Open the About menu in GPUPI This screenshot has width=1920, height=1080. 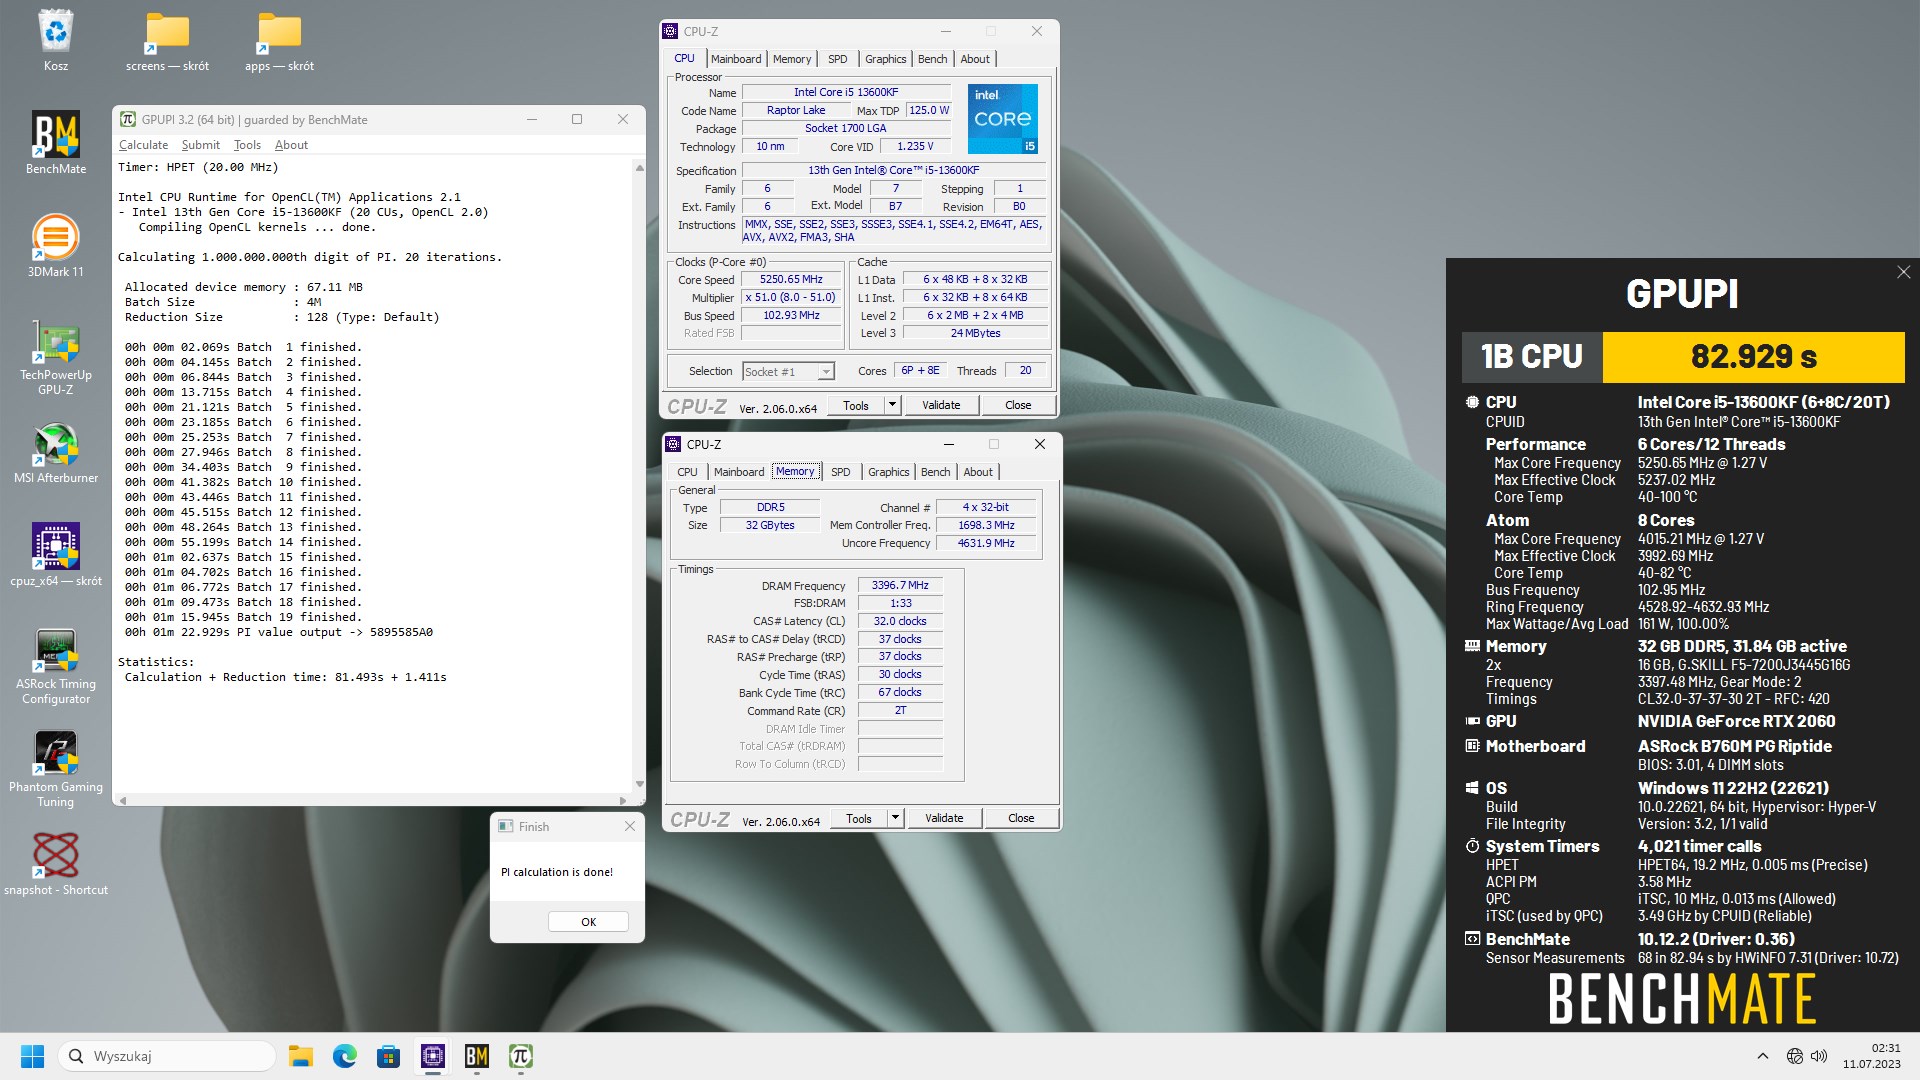coord(291,145)
